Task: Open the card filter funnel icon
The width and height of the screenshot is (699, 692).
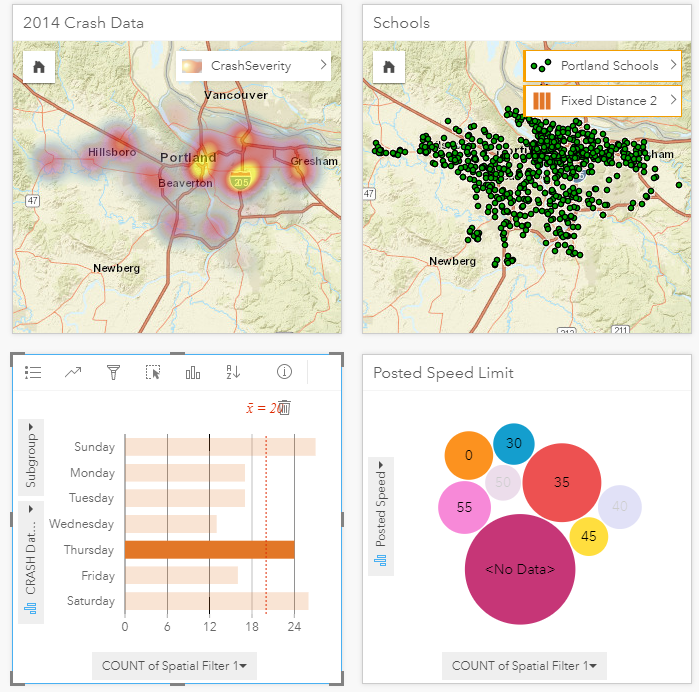Action: [113, 372]
